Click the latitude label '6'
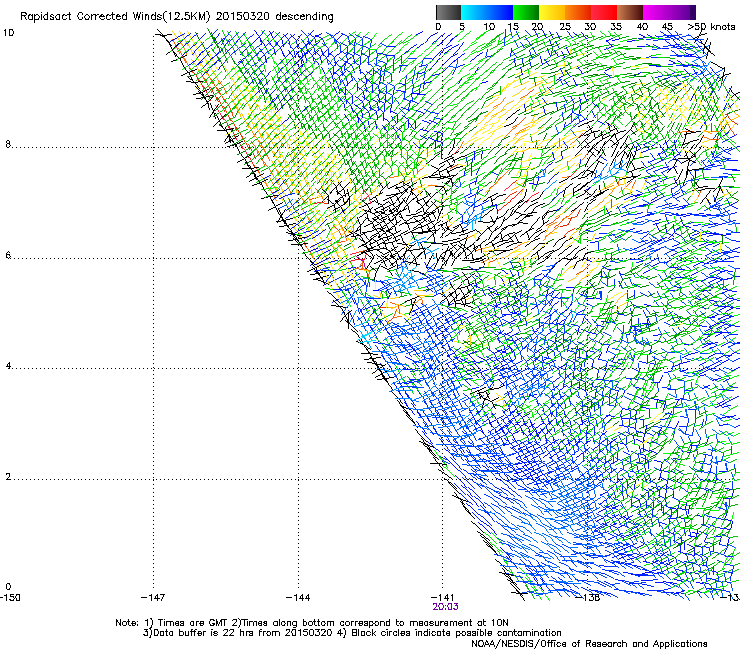 [x=8, y=255]
